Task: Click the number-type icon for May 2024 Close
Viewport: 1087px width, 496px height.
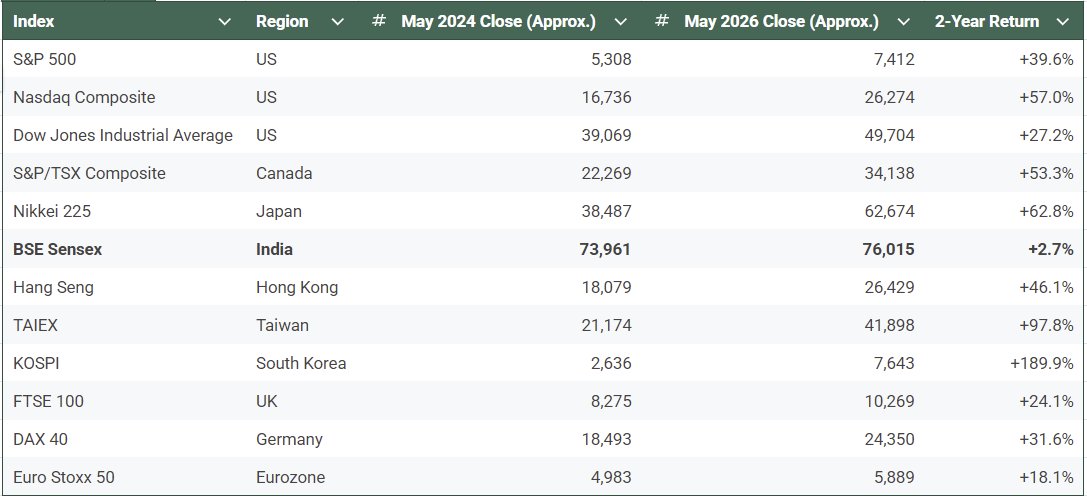Action: click(x=379, y=22)
